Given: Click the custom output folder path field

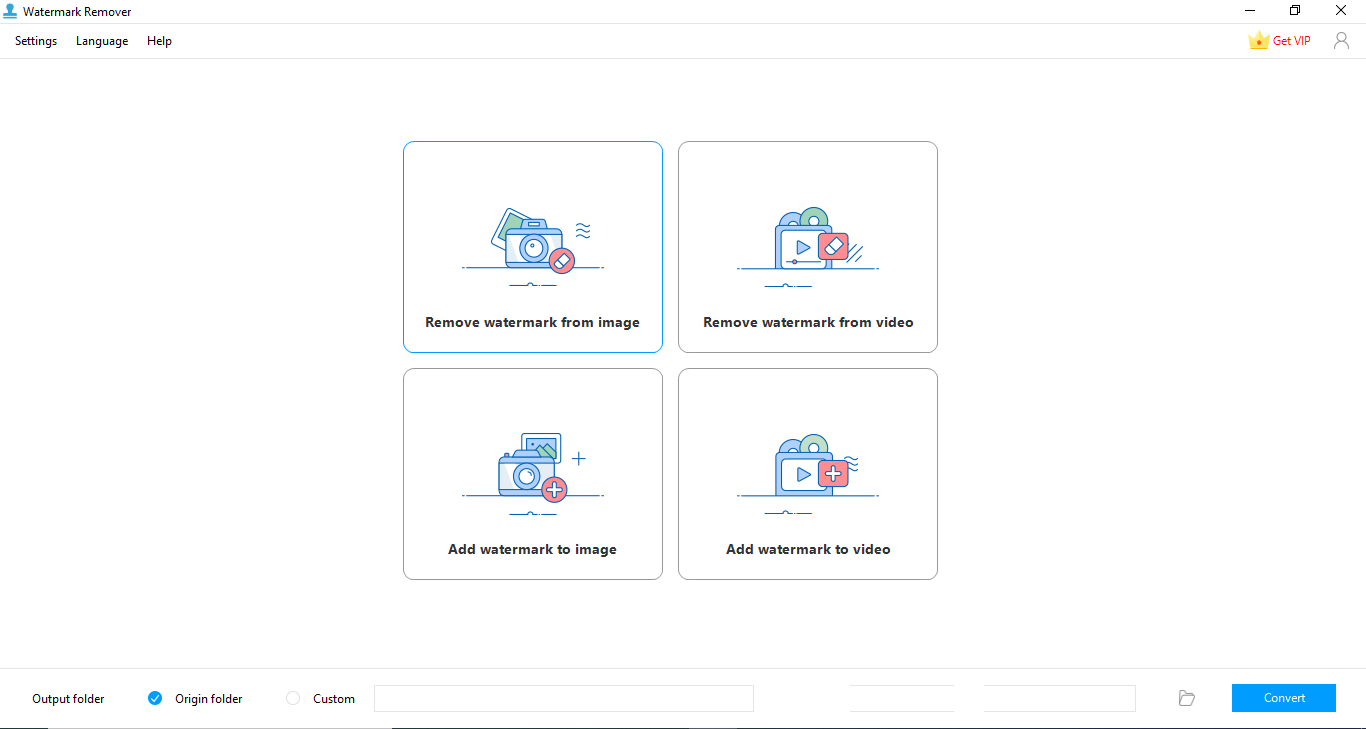Looking at the screenshot, I should pos(563,698).
